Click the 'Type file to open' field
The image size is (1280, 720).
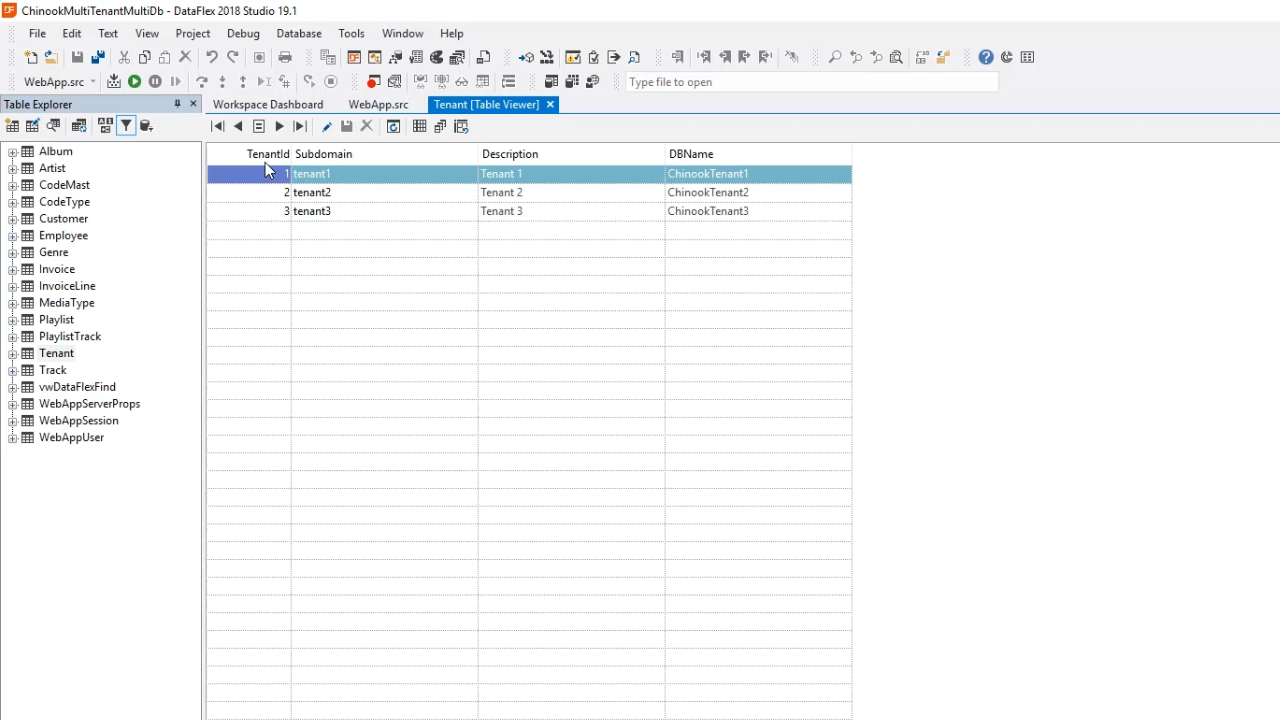pyautogui.click(x=810, y=82)
